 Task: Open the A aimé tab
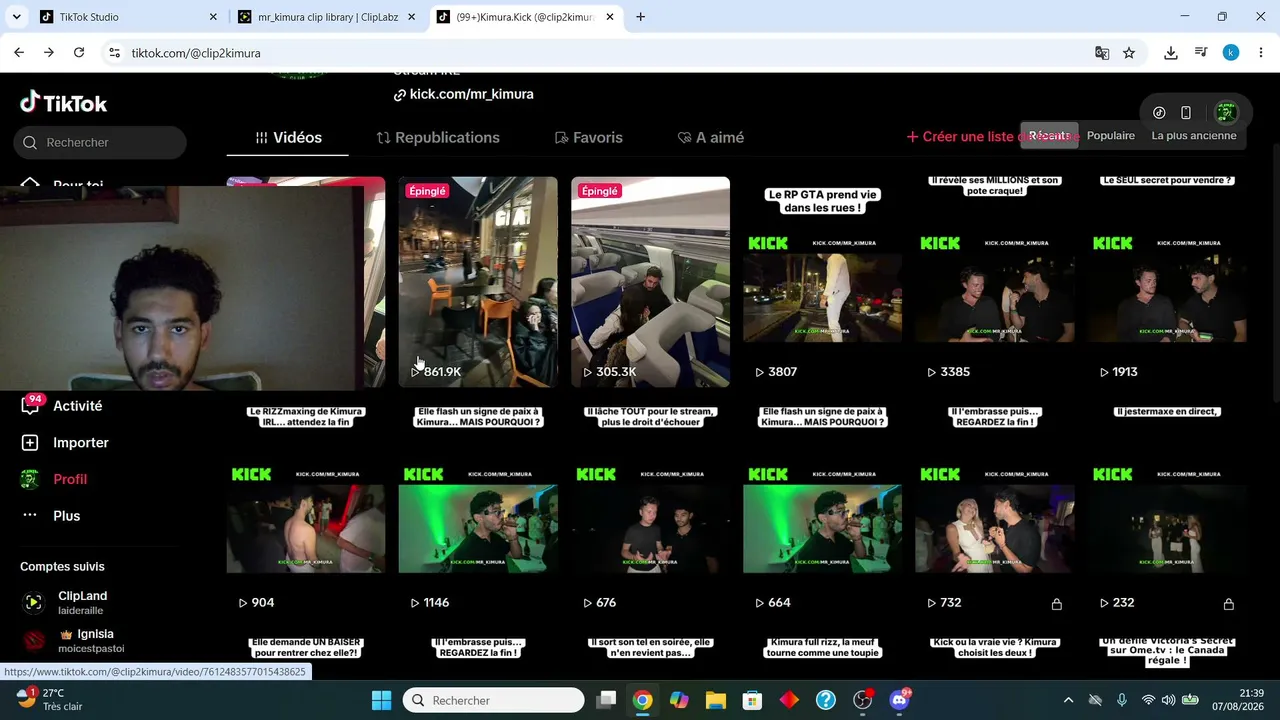tap(711, 137)
